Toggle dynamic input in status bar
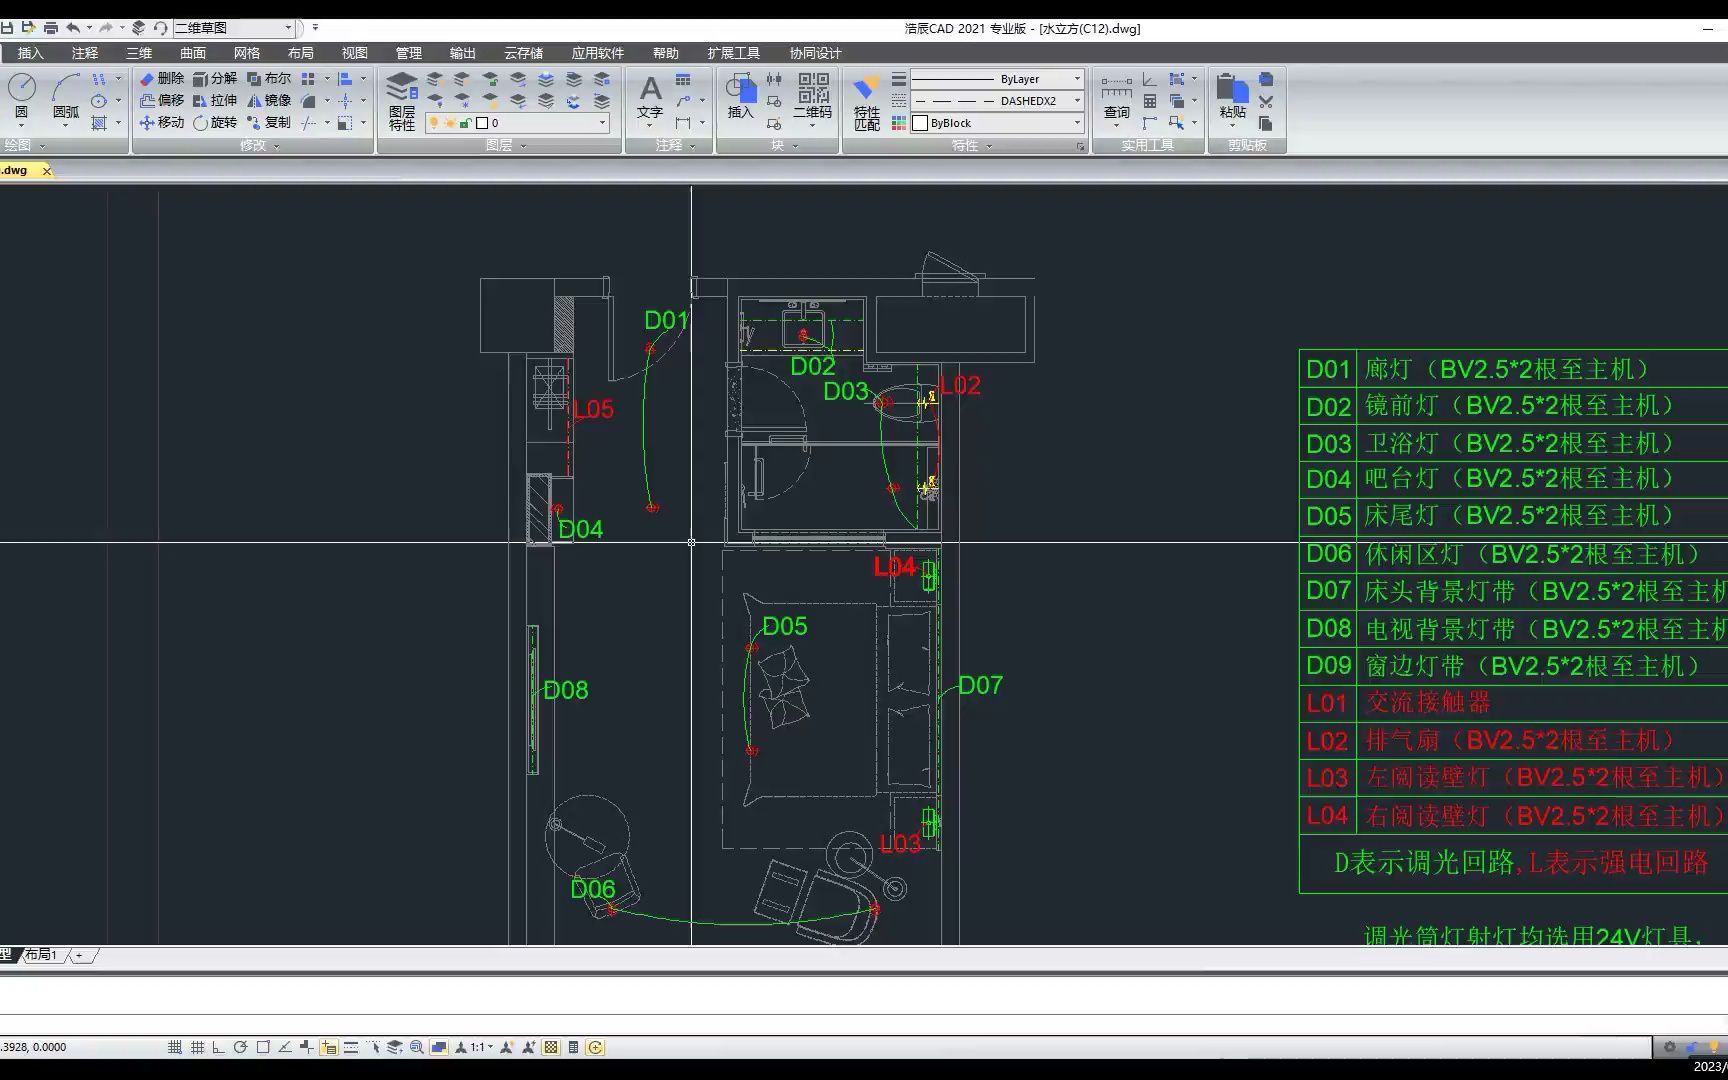 [x=329, y=1047]
